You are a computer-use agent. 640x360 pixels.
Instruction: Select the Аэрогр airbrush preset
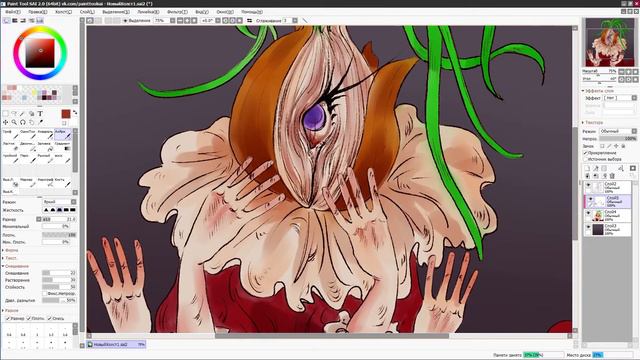[63, 135]
